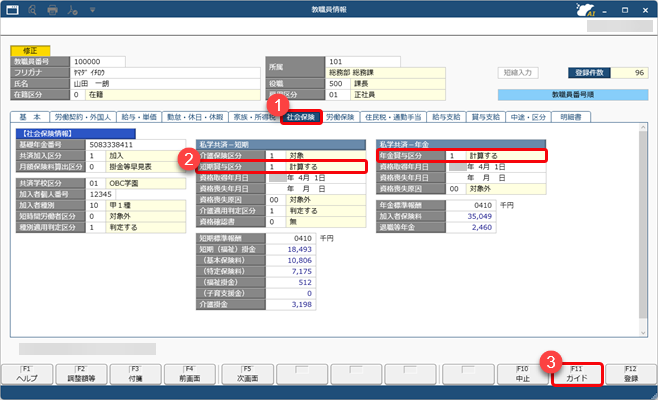Image resolution: width=658 pixels, height=400 pixels.
Task: Click the 基礎年金番号 field 5083338411
Action: [136, 145]
